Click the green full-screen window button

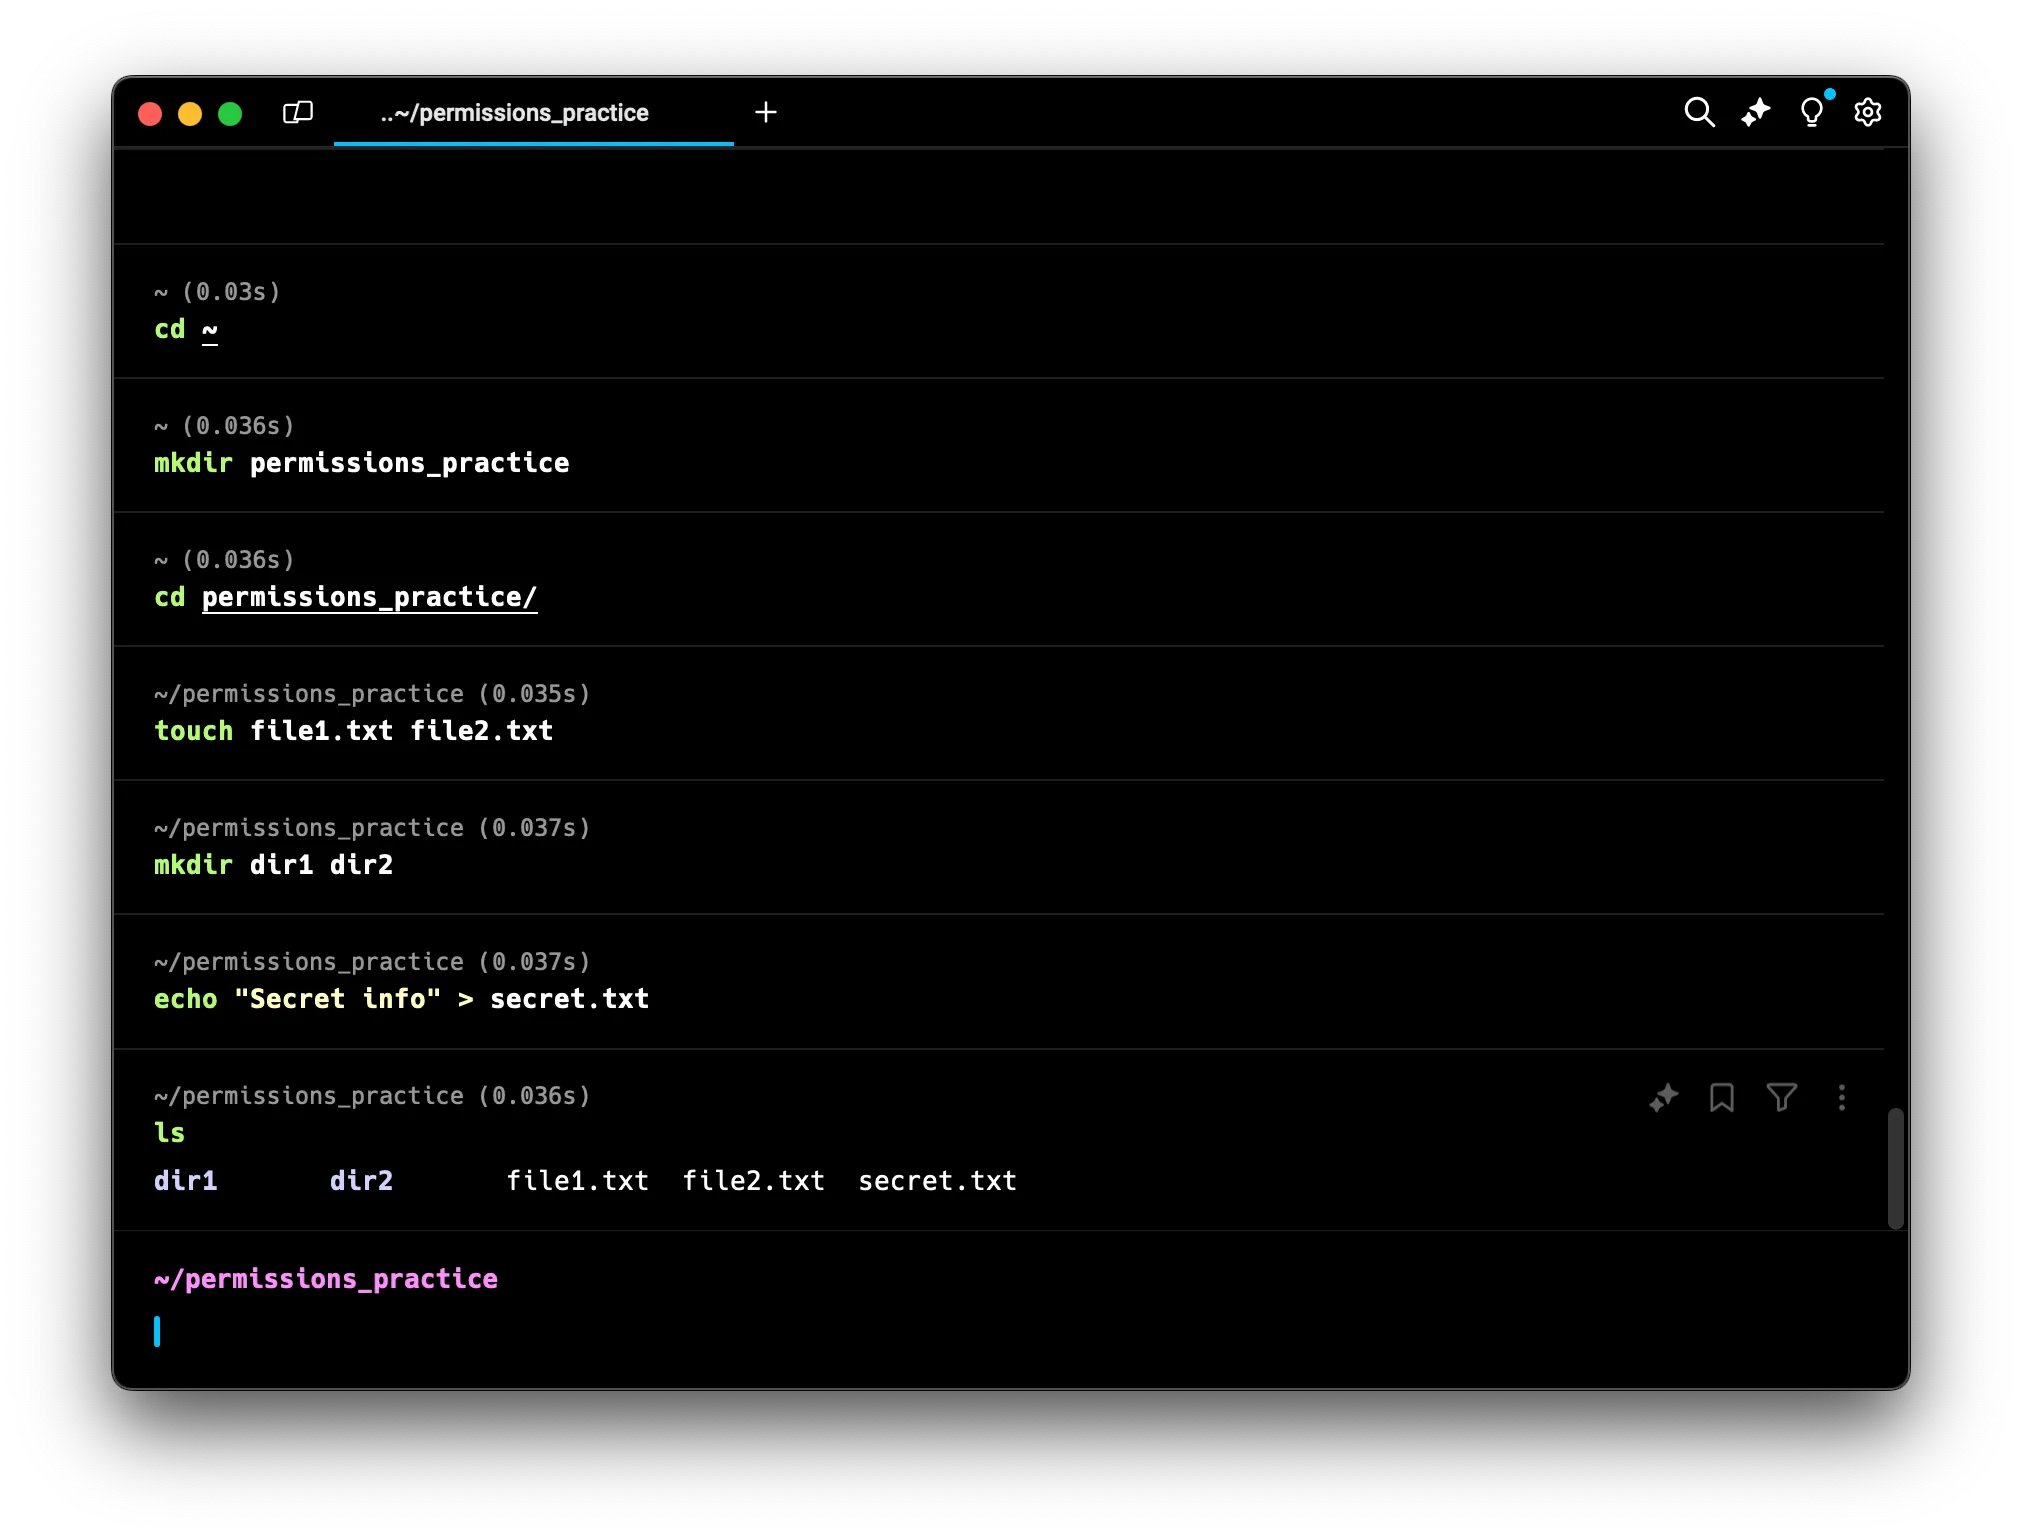coord(230,114)
